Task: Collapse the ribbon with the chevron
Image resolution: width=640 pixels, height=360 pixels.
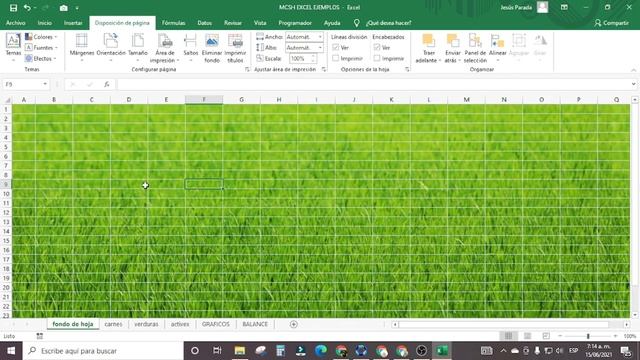Action: point(633,70)
